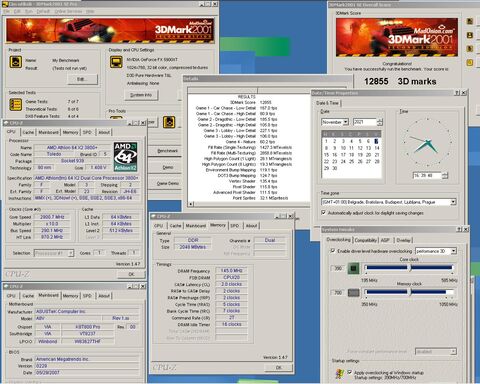Click OK in the CPU-Z processor window

point(131,274)
